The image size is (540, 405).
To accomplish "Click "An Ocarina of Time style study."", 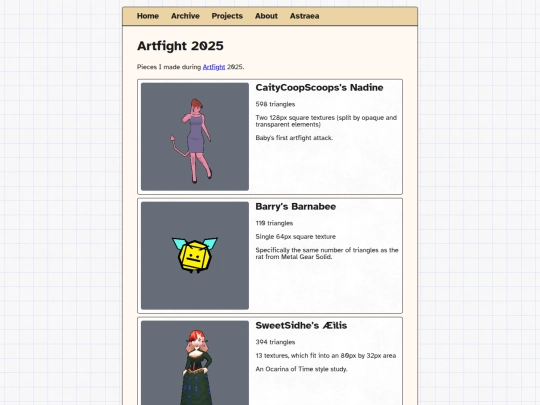I will coord(301,369).
